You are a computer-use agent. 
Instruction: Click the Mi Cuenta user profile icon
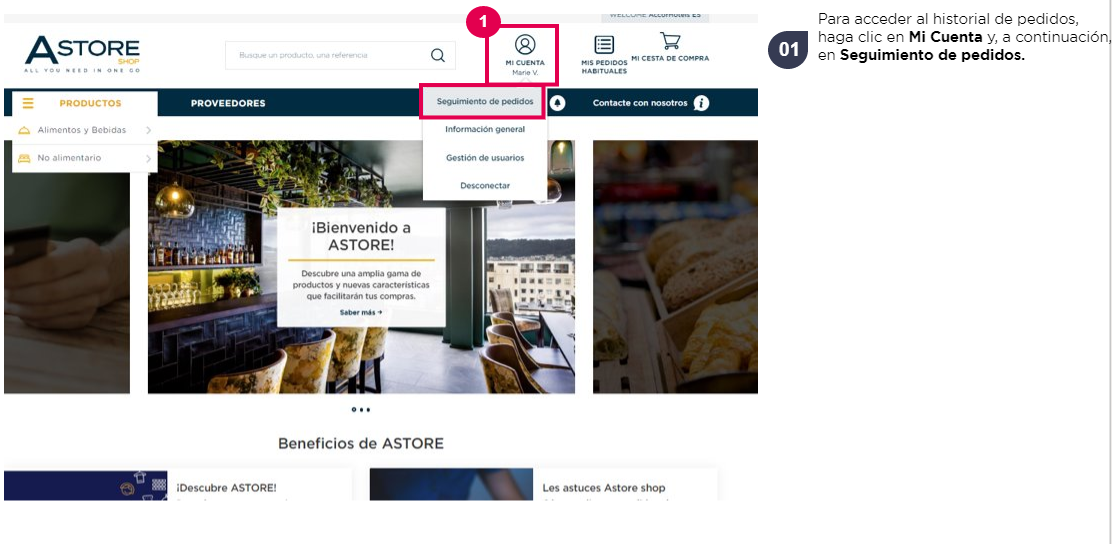pos(525,45)
